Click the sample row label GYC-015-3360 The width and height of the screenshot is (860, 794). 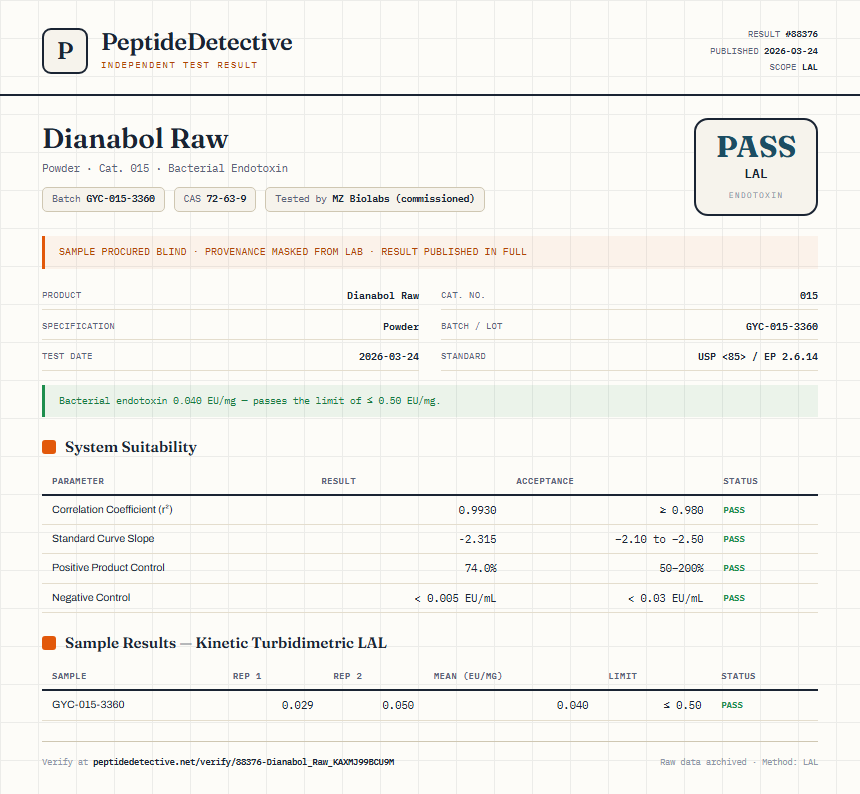[x=88, y=704]
